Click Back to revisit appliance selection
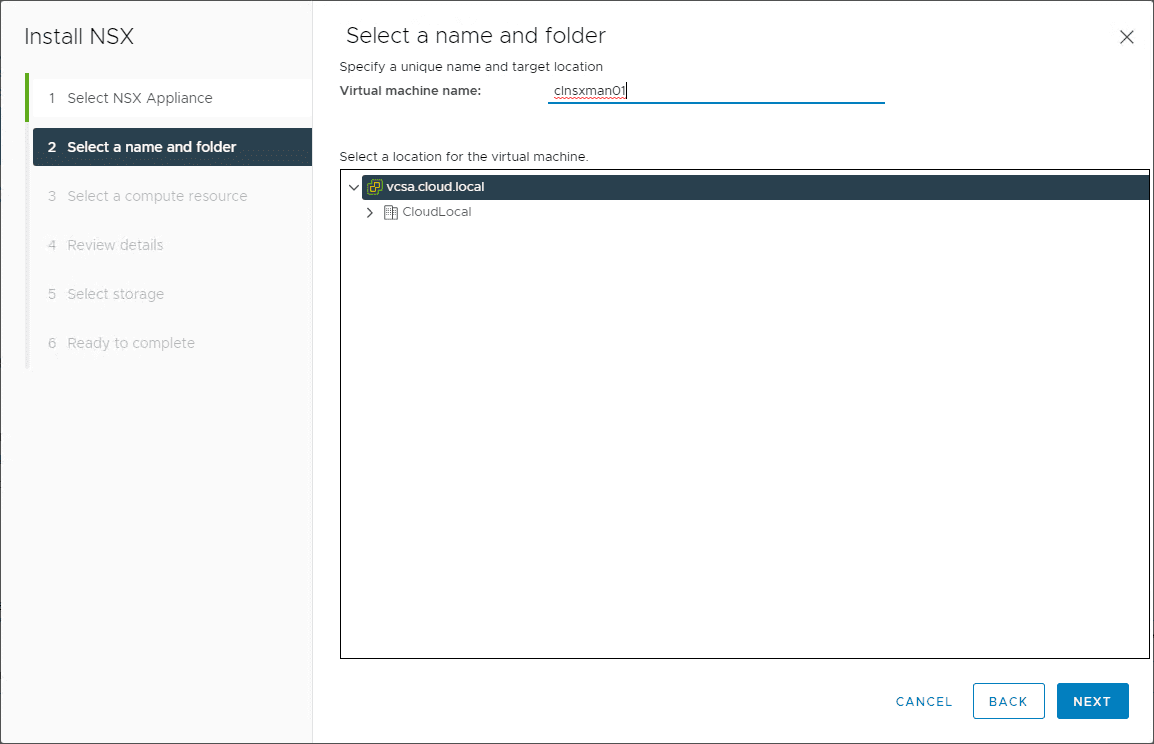Viewport: 1154px width, 744px height. 1008,701
